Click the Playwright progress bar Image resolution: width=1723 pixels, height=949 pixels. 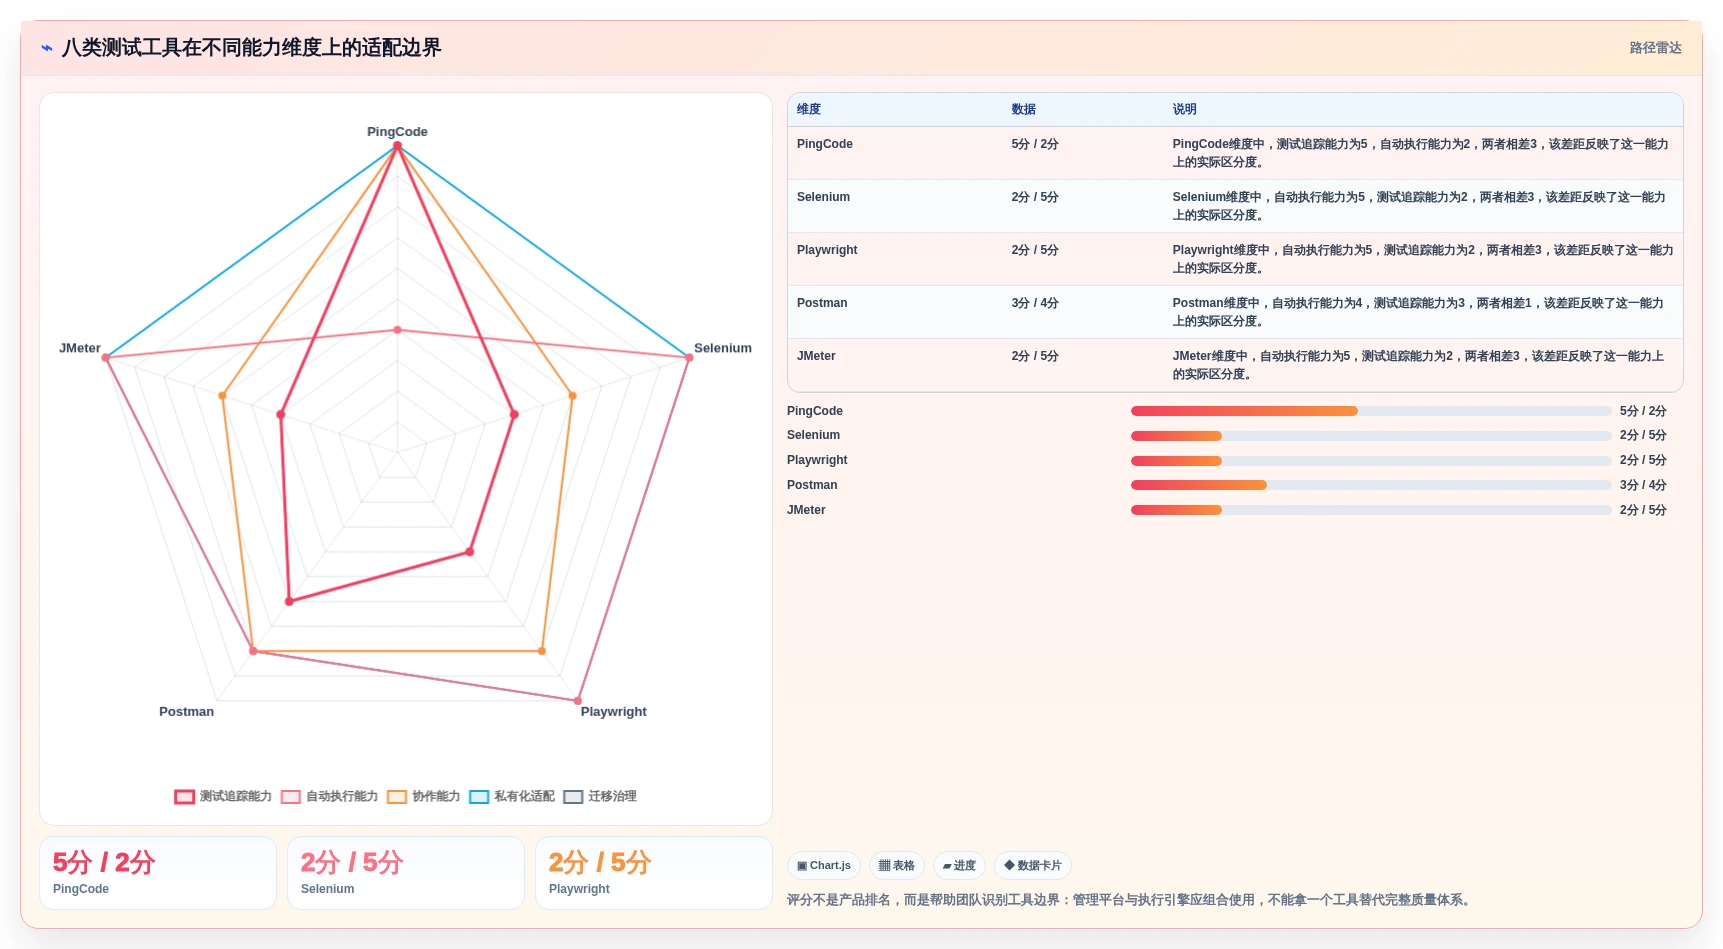tap(1371, 461)
